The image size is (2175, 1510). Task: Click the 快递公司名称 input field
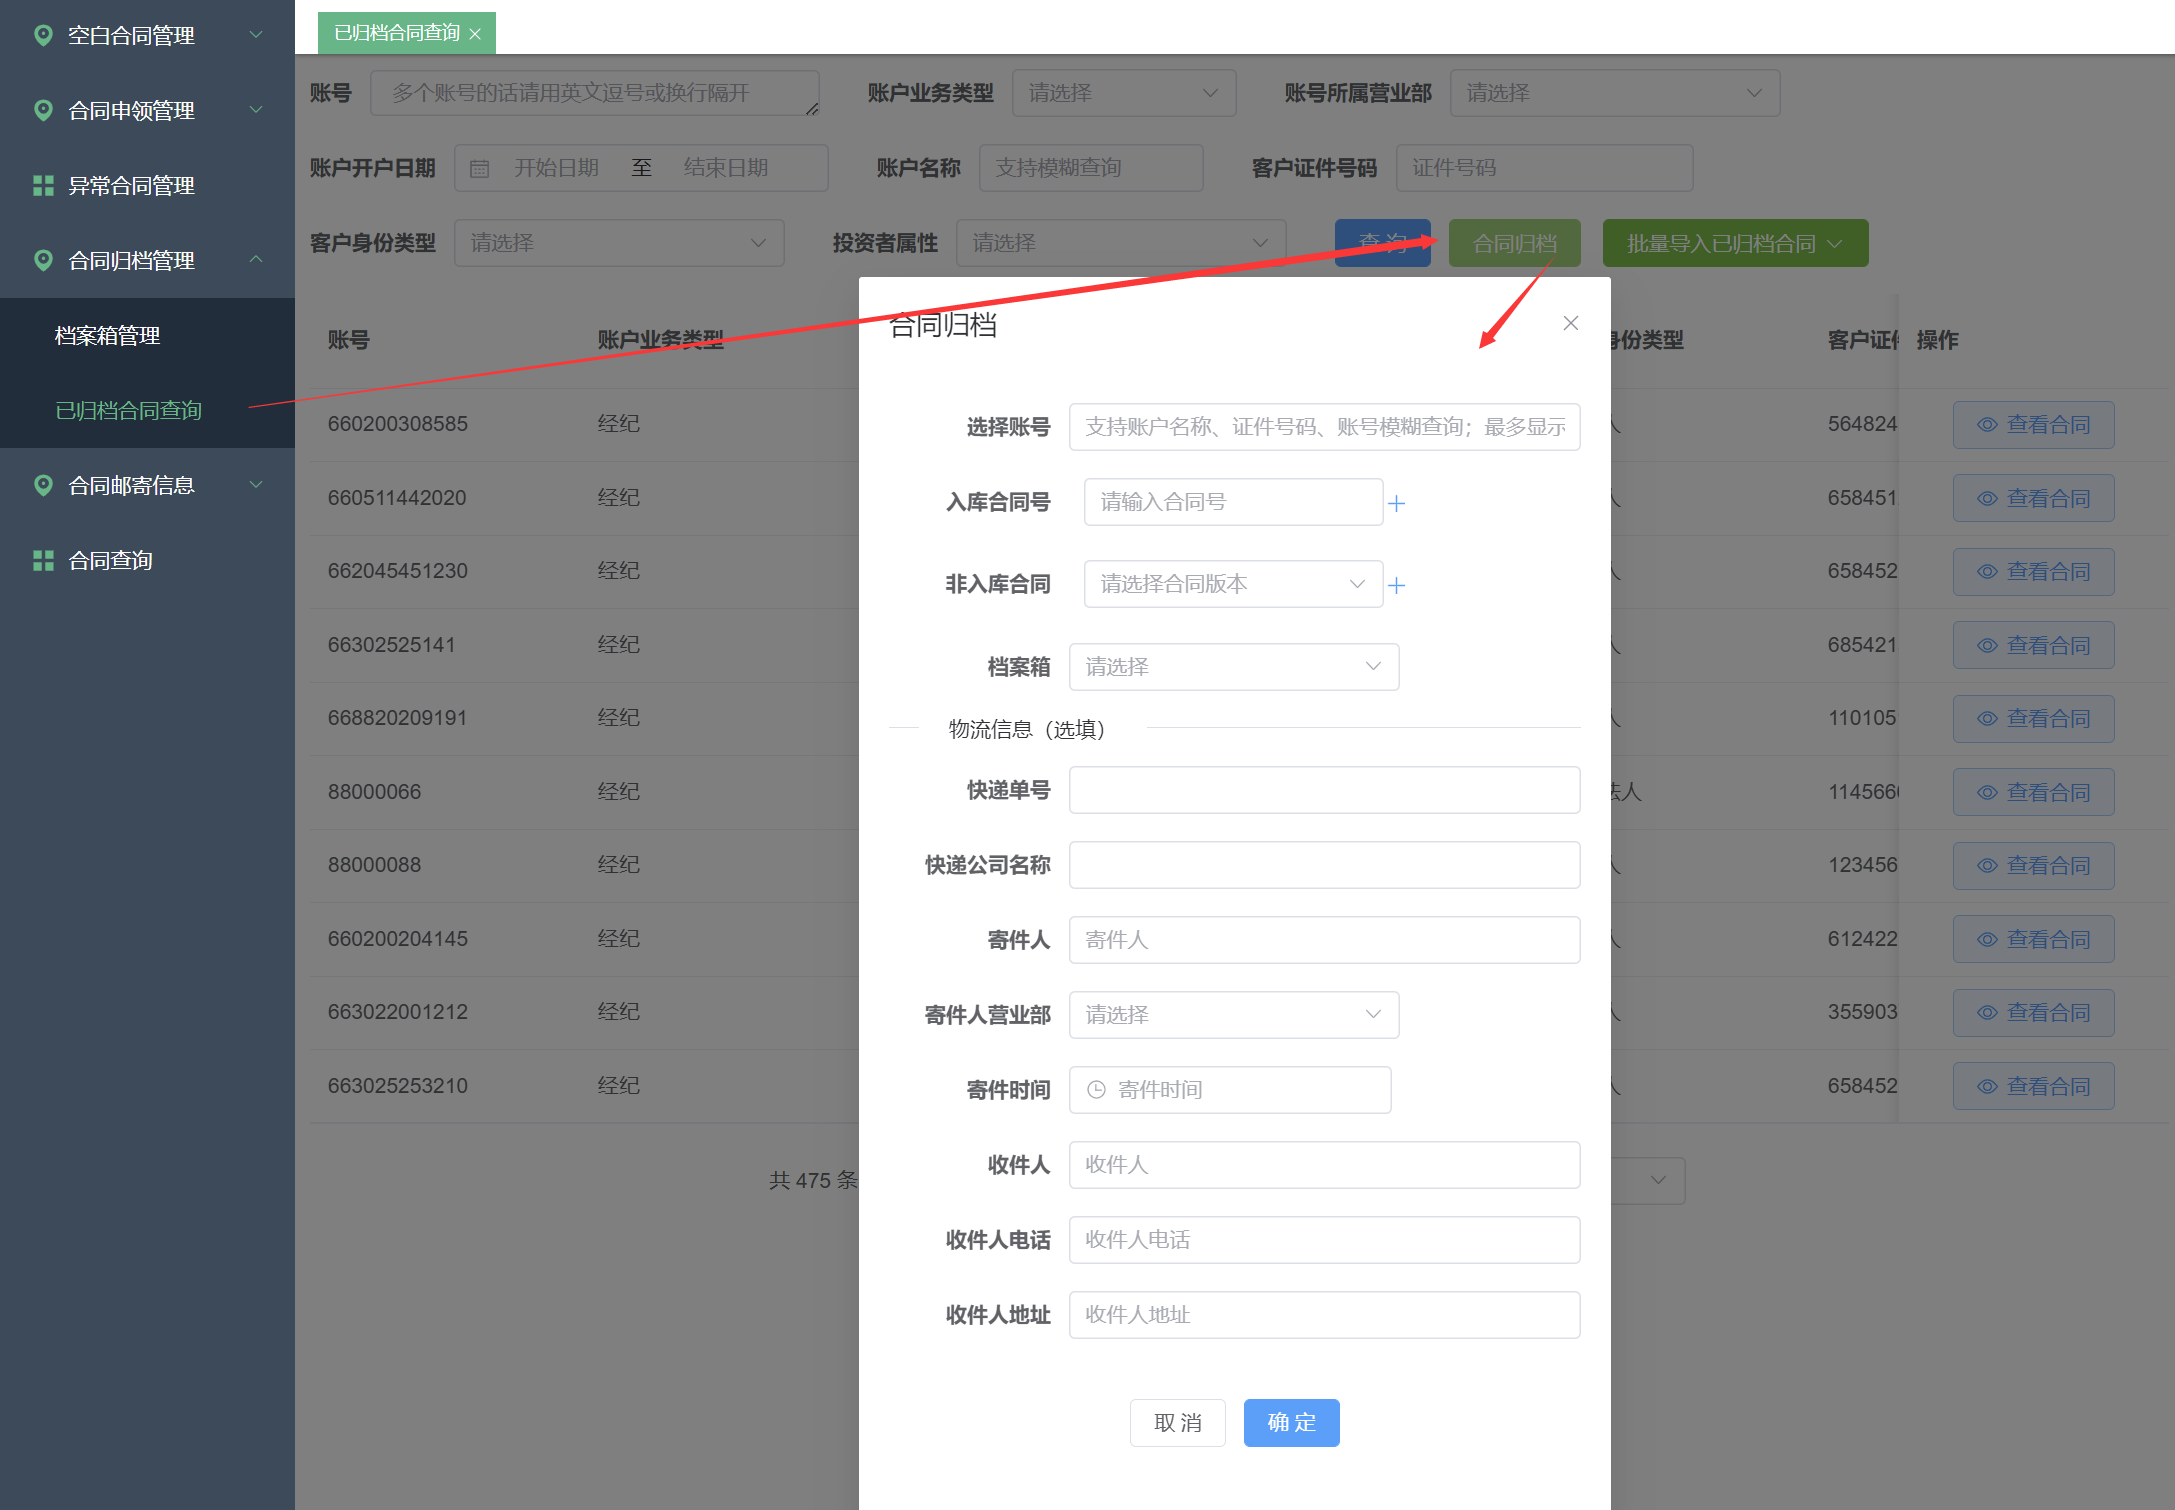[1325, 865]
